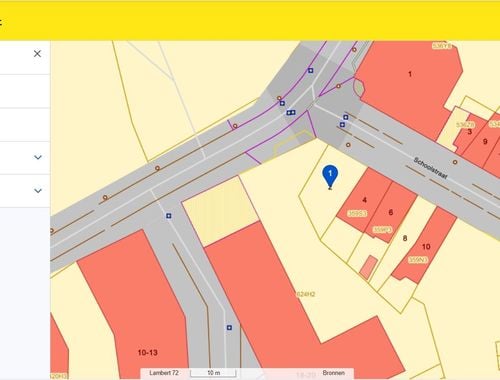Expand the upper collapsed section chevron
This screenshot has height=380, width=500.
tap(38, 157)
